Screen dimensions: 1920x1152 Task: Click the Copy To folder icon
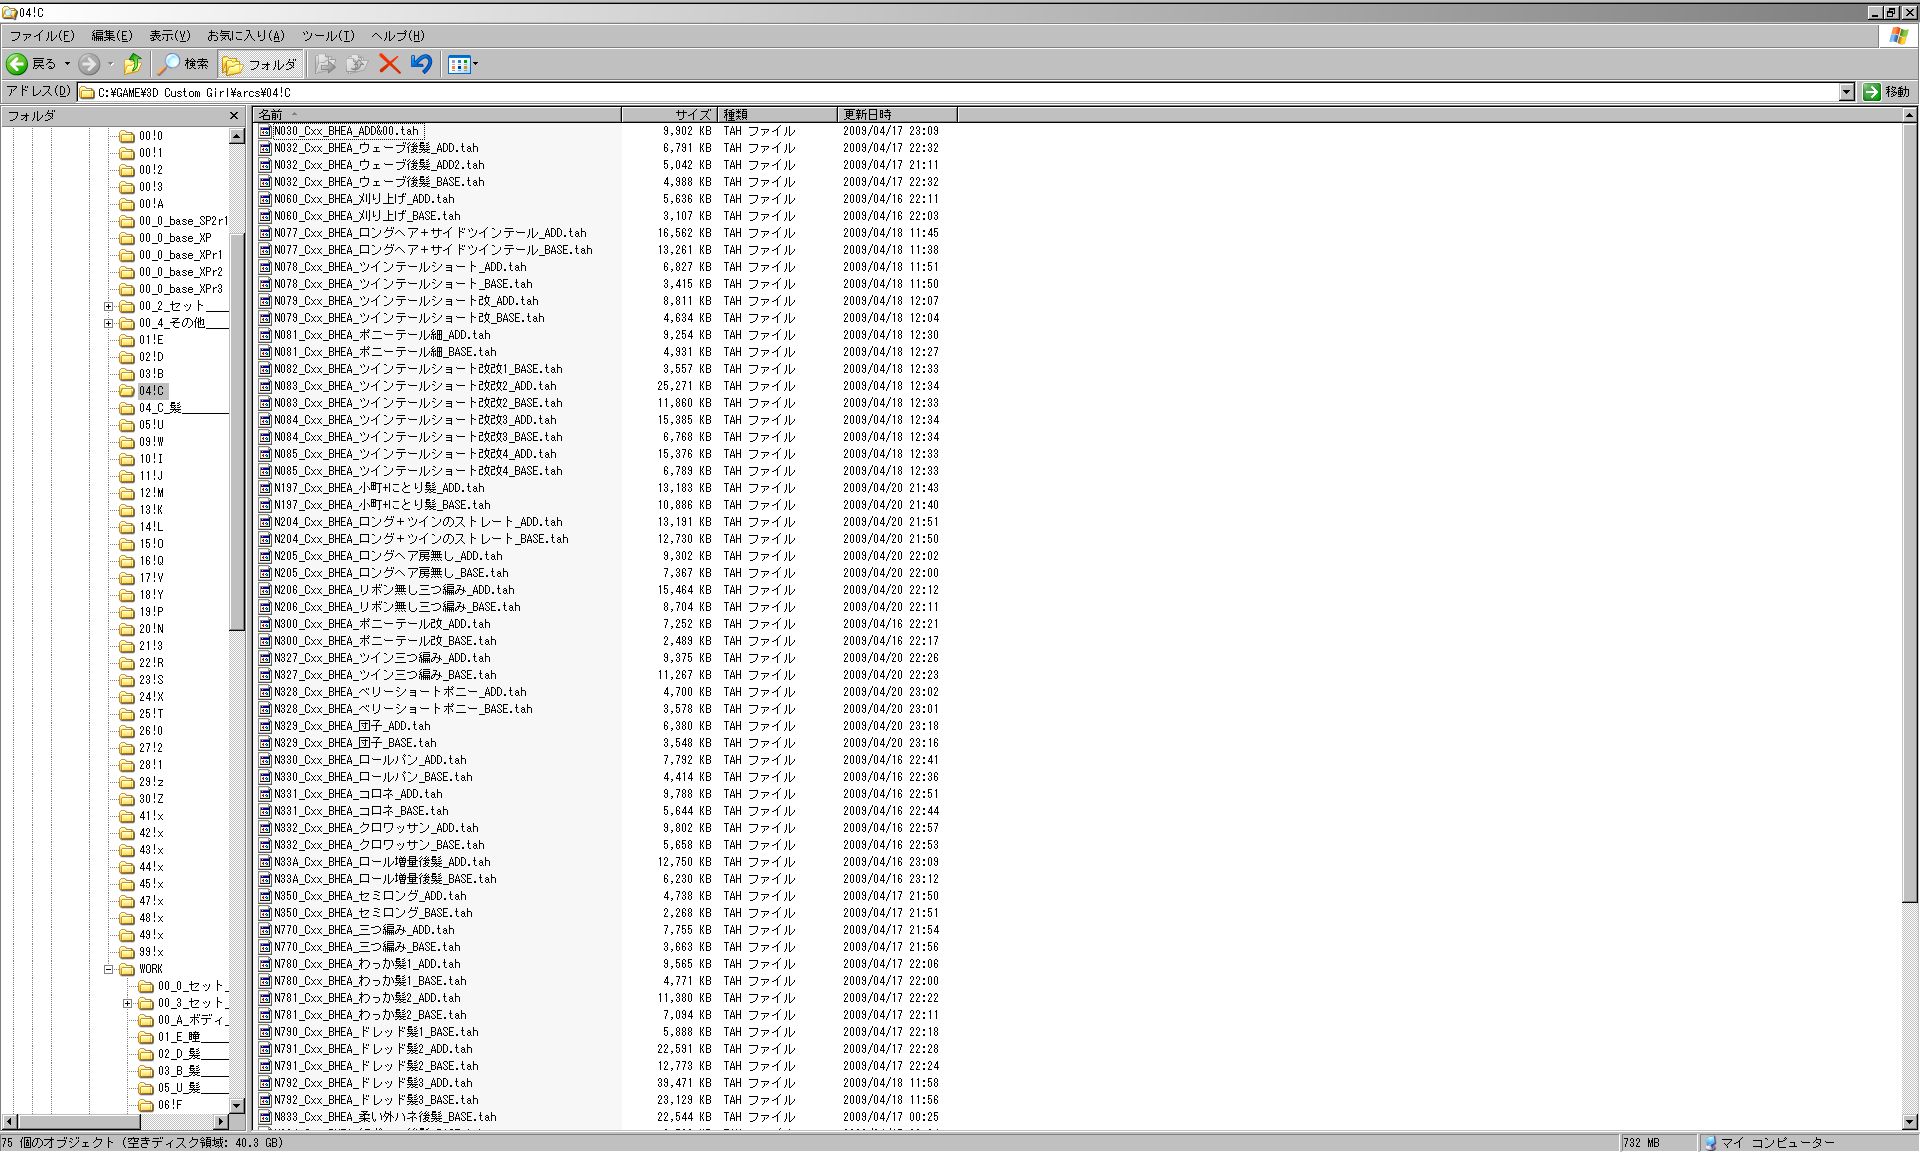(x=356, y=64)
